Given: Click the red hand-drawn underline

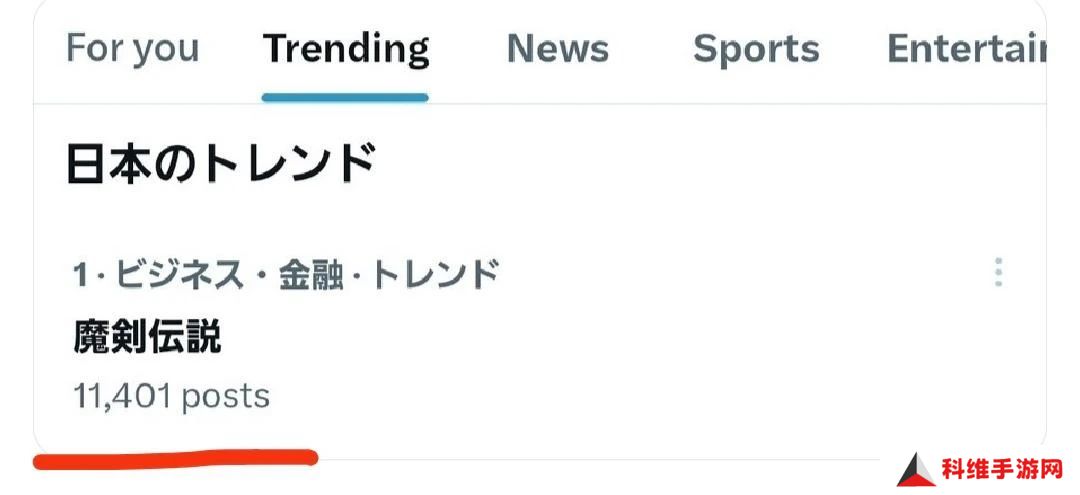Looking at the screenshot, I should pos(175,459).
